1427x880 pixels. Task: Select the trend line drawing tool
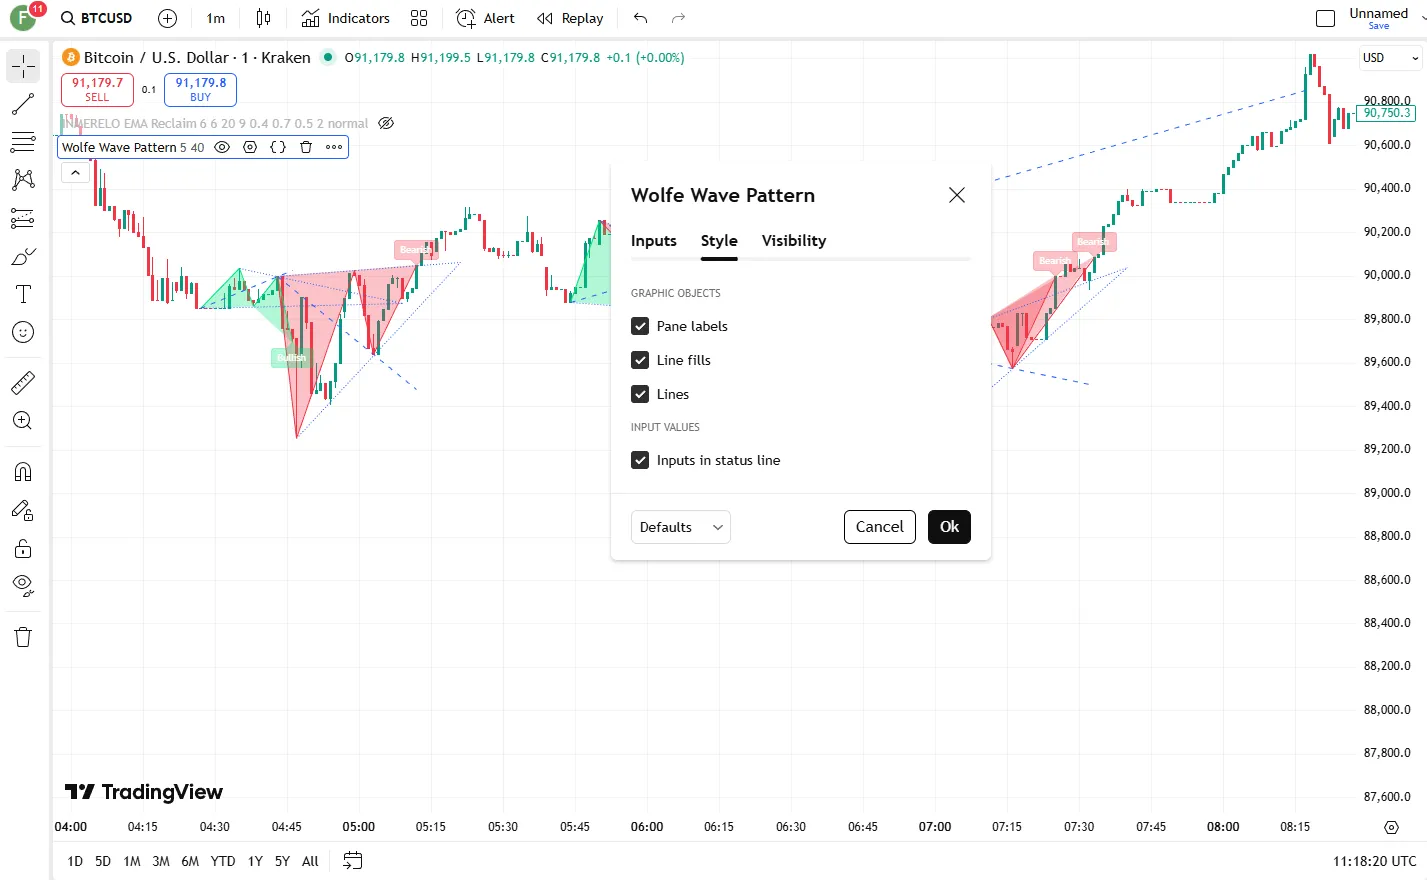pos(23,104)
